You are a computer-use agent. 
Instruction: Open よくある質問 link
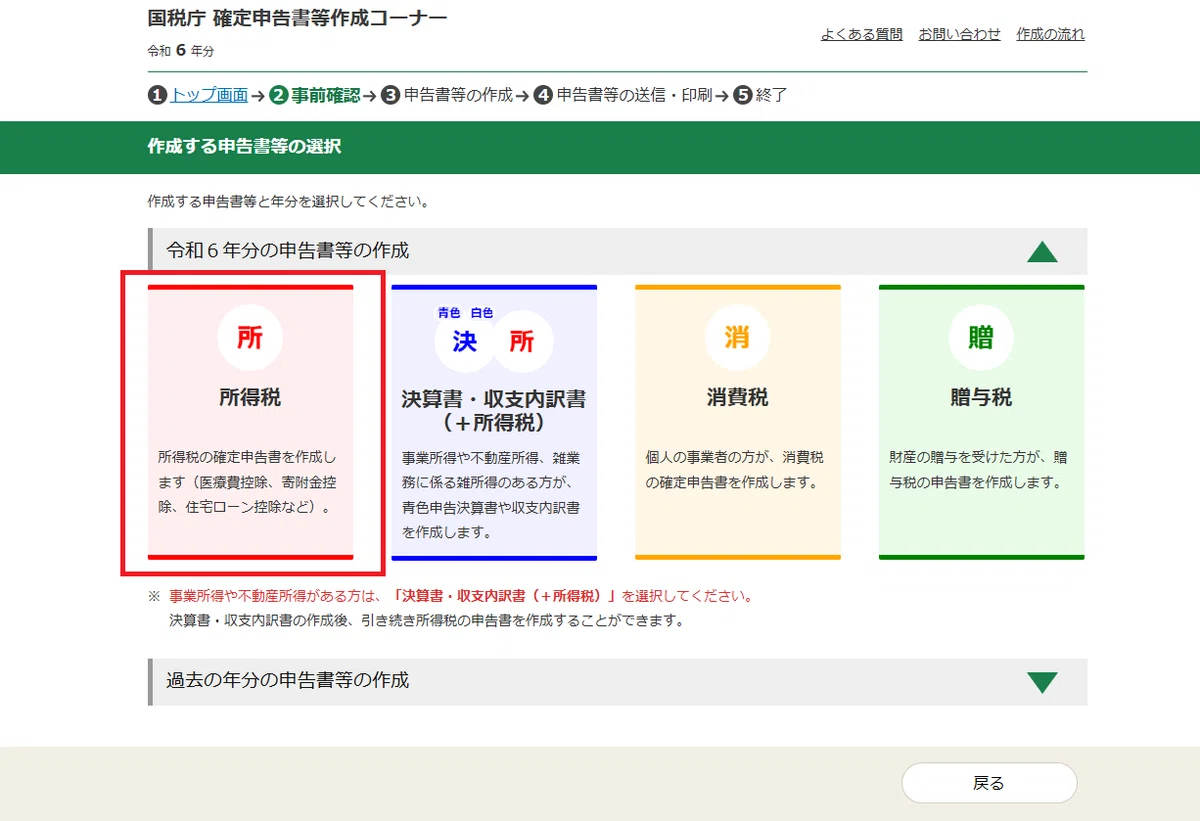(862, 34)
